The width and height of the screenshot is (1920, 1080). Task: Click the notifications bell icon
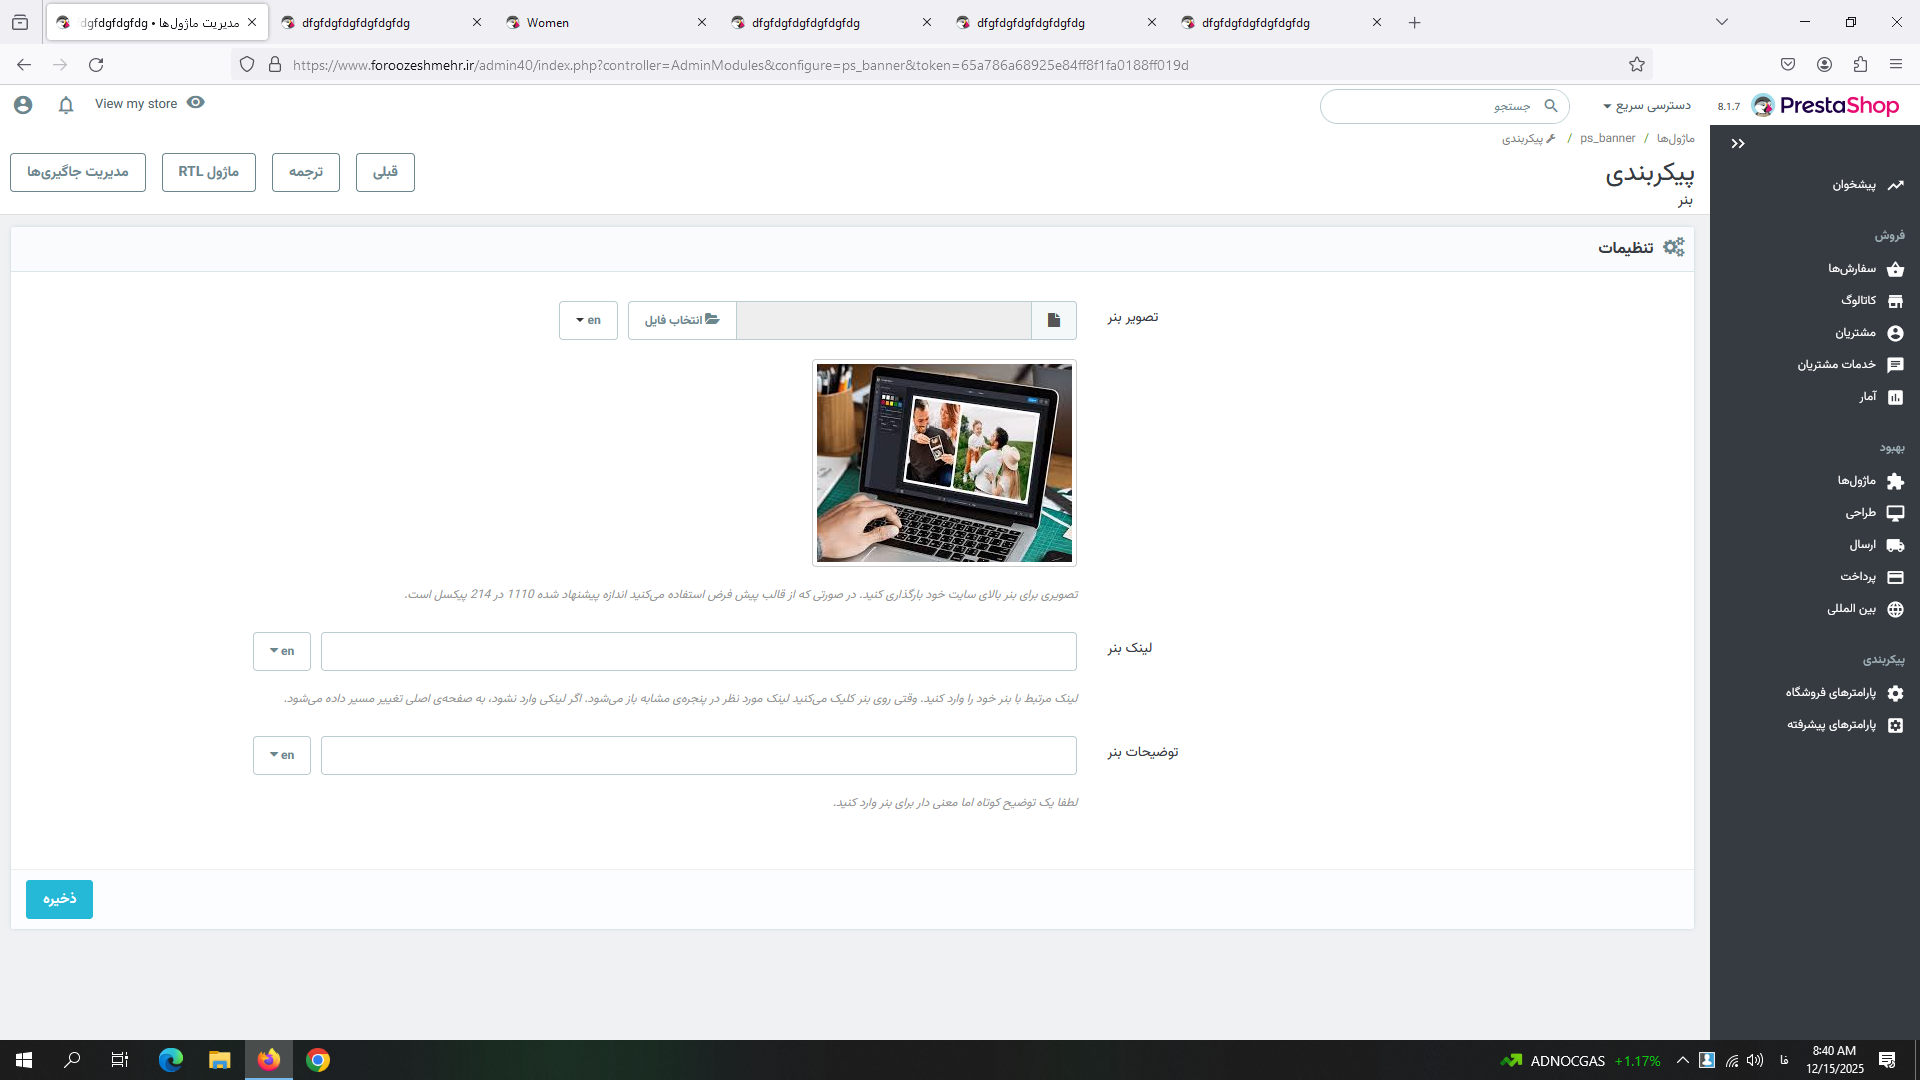coord(66,105)
